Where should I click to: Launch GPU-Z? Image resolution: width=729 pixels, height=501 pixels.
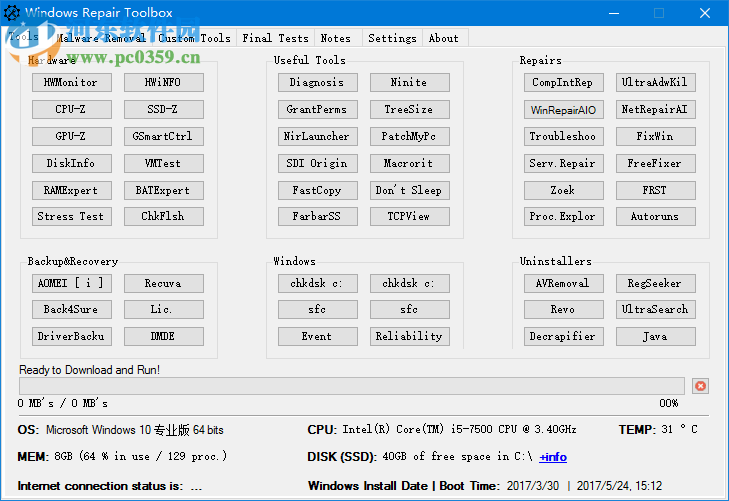(x=72, y=136)
